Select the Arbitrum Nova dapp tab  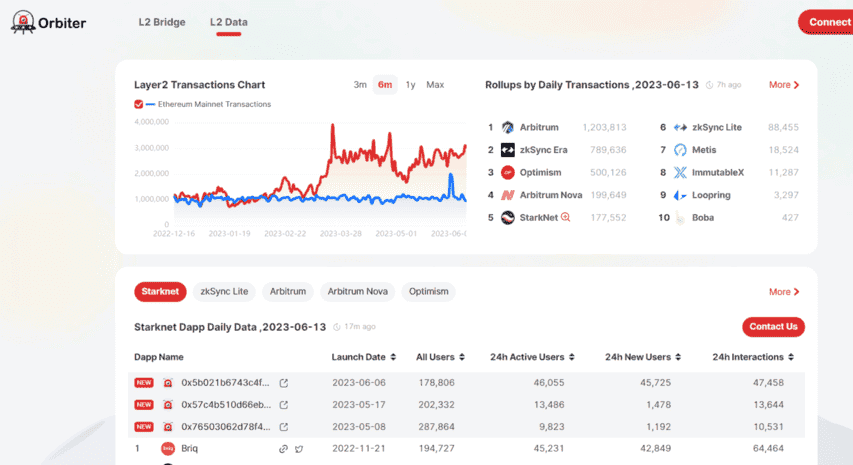click(x=357, y=292)
